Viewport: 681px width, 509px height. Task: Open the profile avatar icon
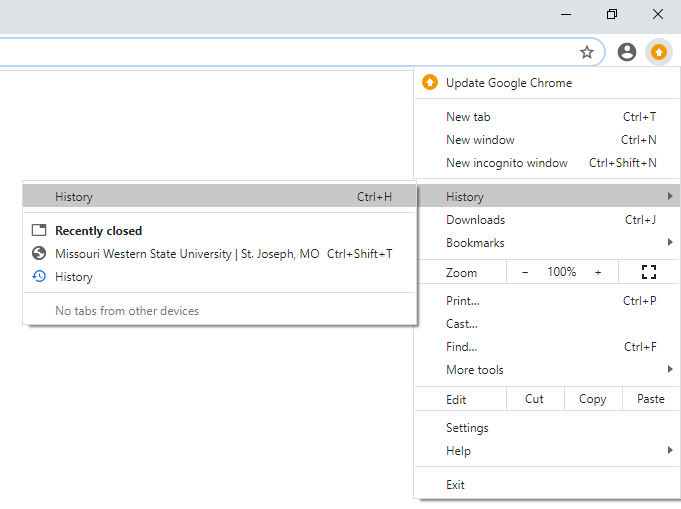[627, 52]
